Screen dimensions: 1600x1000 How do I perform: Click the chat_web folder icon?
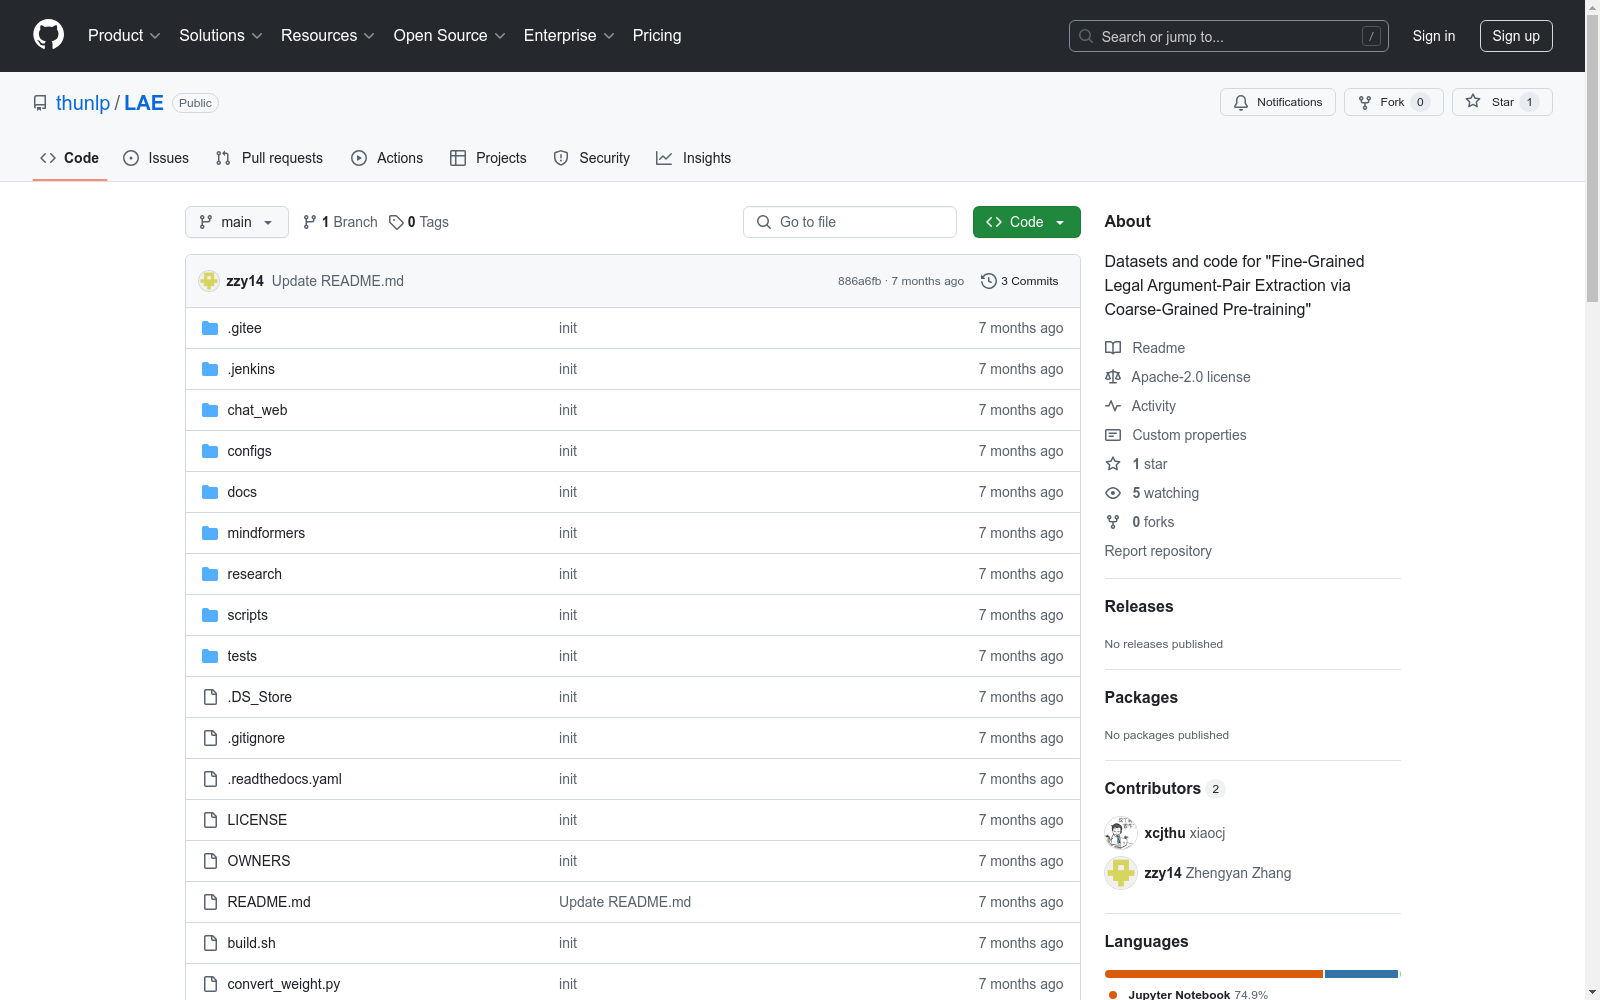click(210, 410)
